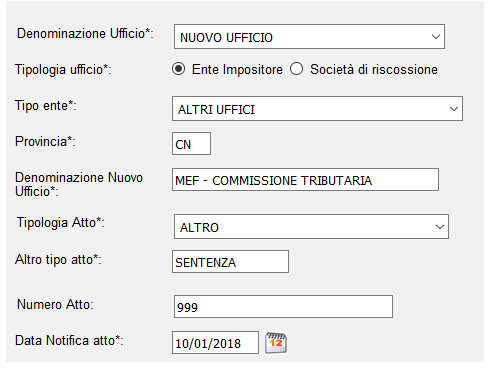Select the Società di riscossione radio button
Image resolution: width=491 pixels, height=368 pixels.
296,69
